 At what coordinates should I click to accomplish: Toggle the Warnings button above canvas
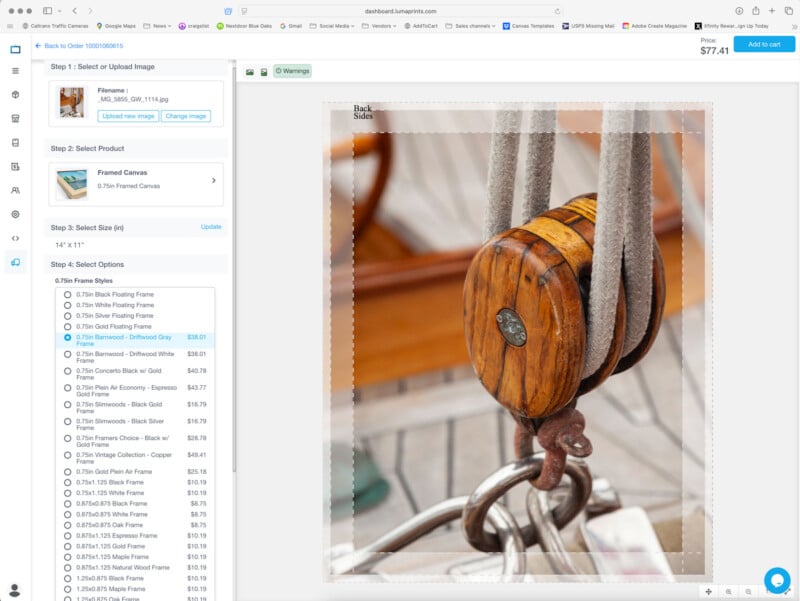click(x=292, y=71)
